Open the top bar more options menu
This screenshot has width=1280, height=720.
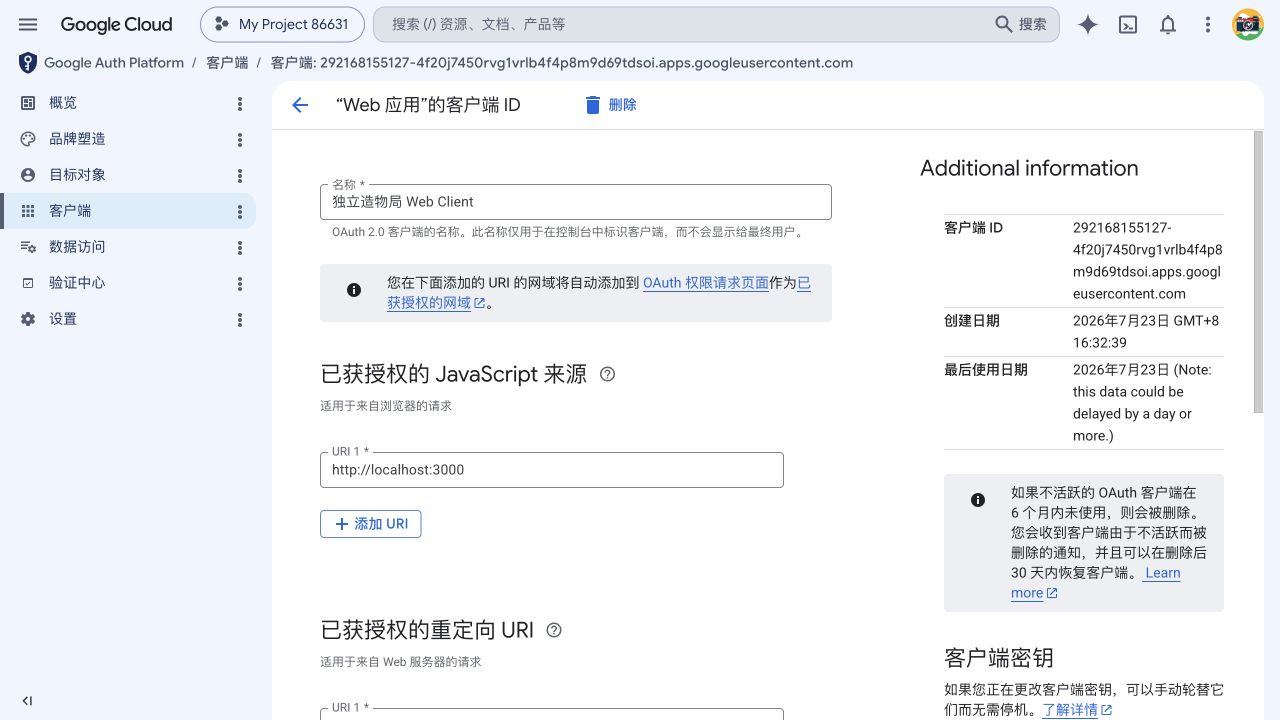tap(1208, 25)
